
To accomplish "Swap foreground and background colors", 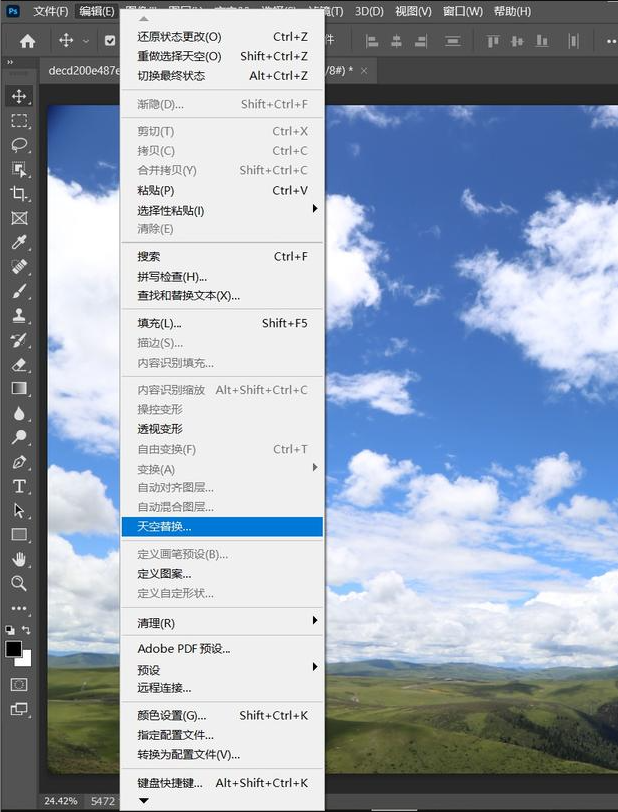I will pos(26,630).
